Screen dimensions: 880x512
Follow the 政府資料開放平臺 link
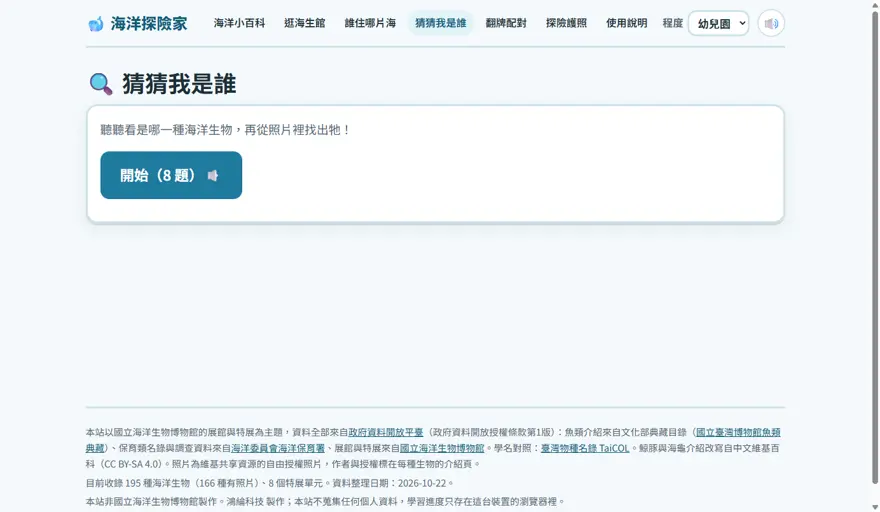point(386,432)
